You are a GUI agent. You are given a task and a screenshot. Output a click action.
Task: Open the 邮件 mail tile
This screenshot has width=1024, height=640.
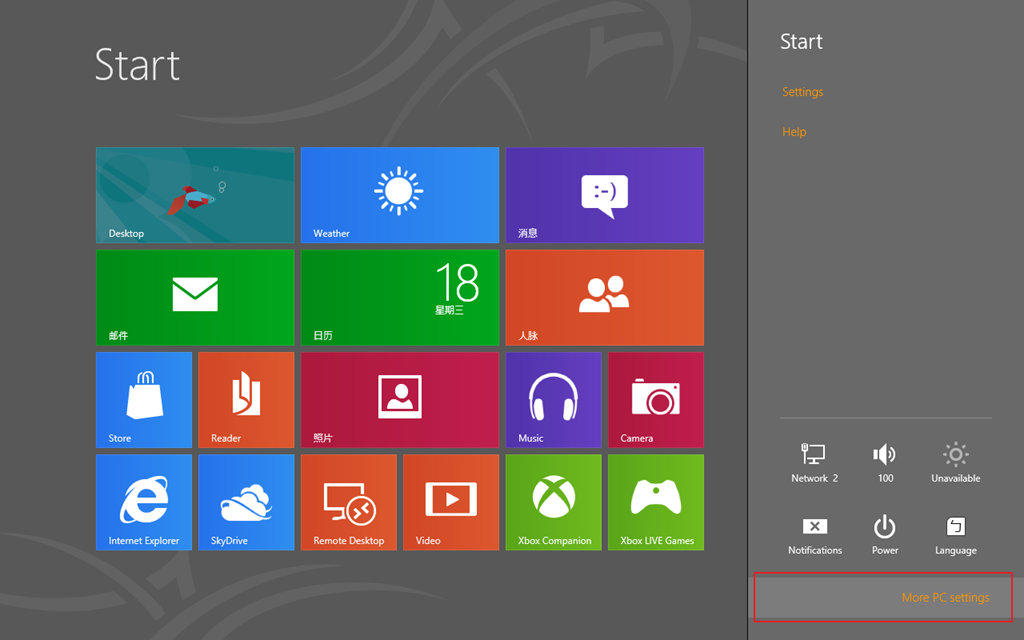(195, 298)
